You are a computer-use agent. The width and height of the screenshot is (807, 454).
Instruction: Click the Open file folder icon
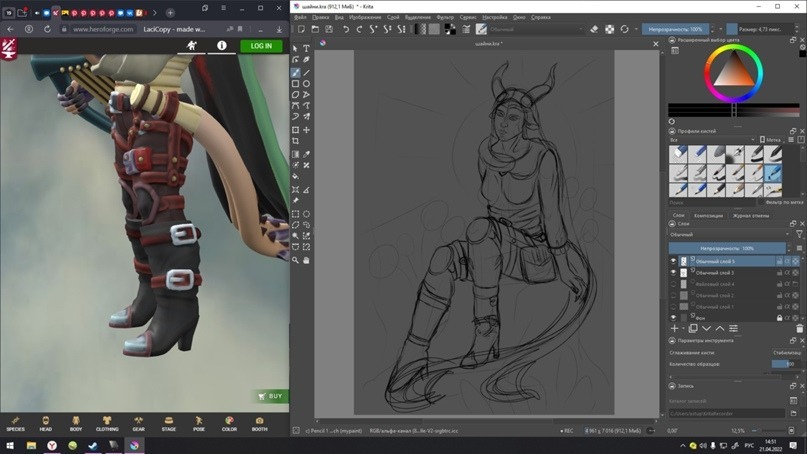tap(315, 29)
